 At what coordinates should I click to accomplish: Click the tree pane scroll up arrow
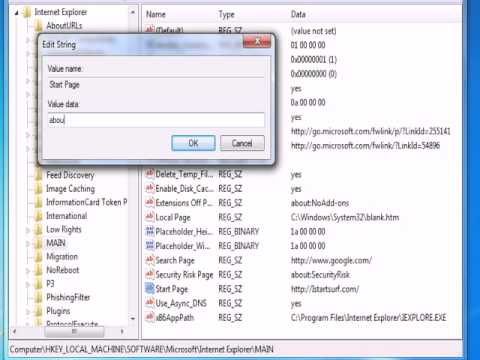(x=133, y=12)
